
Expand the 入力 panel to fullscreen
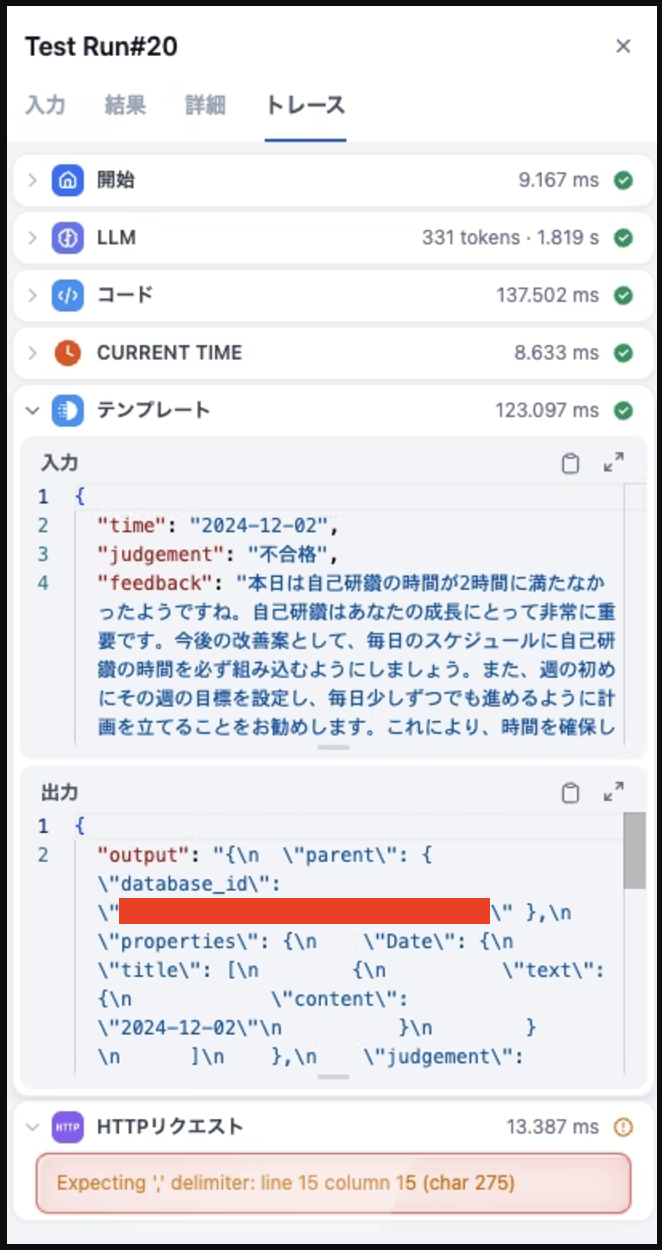click(614, 463)
